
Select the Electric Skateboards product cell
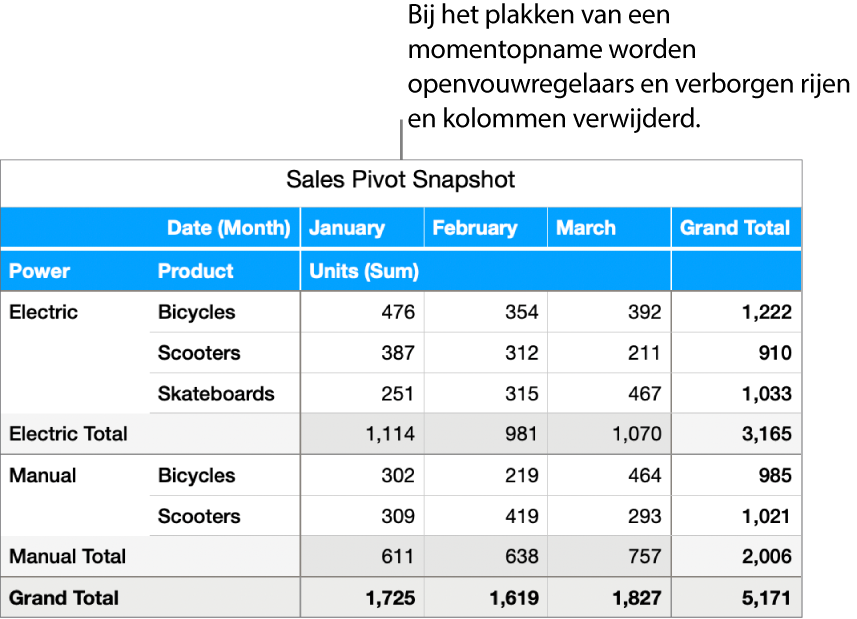pos(216,394)
